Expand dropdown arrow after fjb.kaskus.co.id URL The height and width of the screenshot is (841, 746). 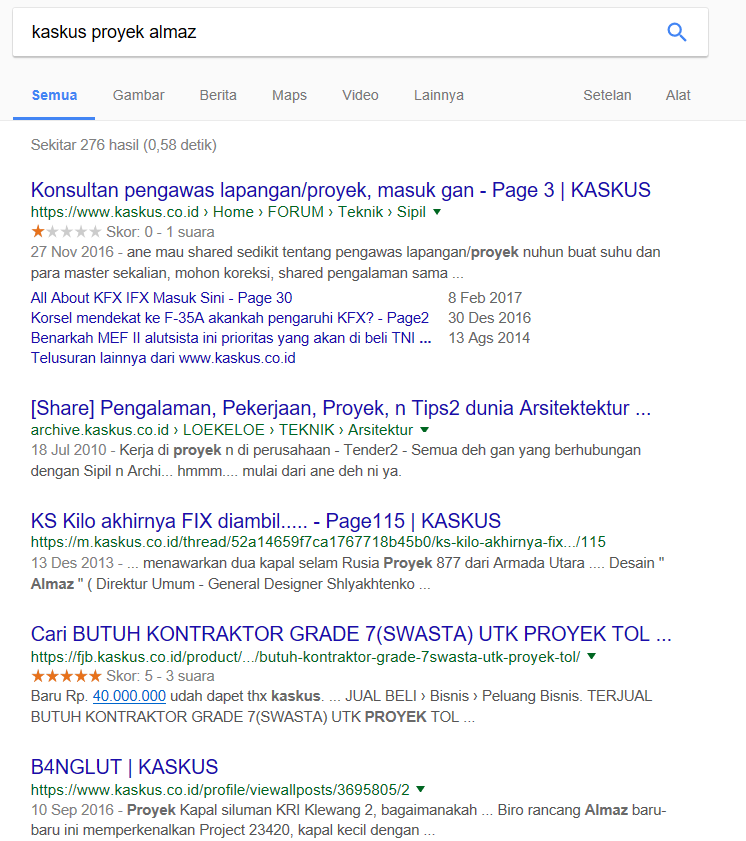tap(592, 656)
